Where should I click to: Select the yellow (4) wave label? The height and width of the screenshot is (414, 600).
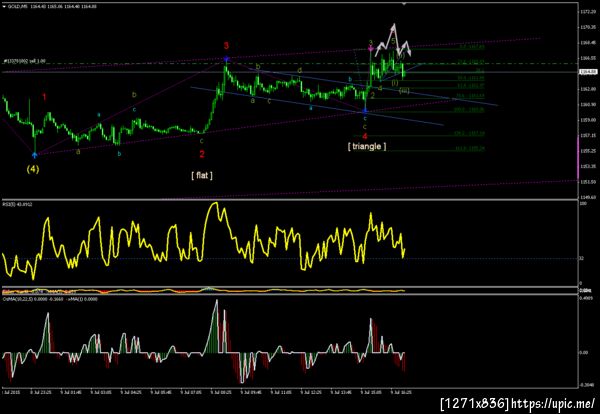[33, 169]
